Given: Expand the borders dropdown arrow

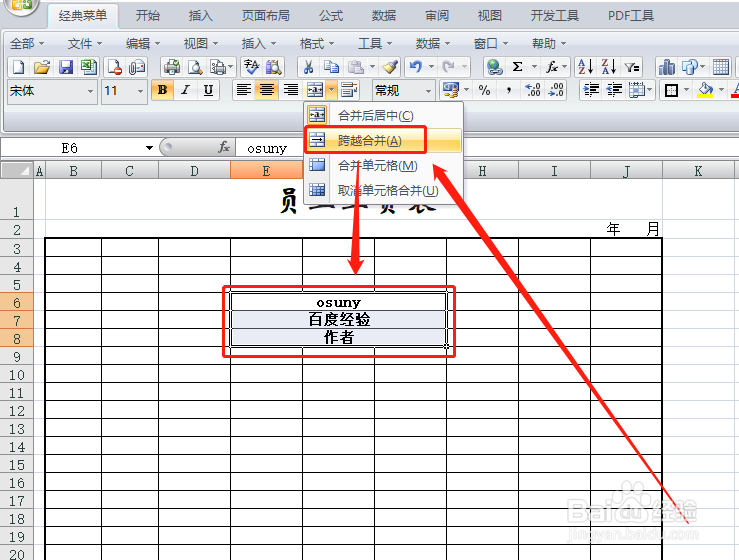Looking at the screenshot, I should pos(686,90).
